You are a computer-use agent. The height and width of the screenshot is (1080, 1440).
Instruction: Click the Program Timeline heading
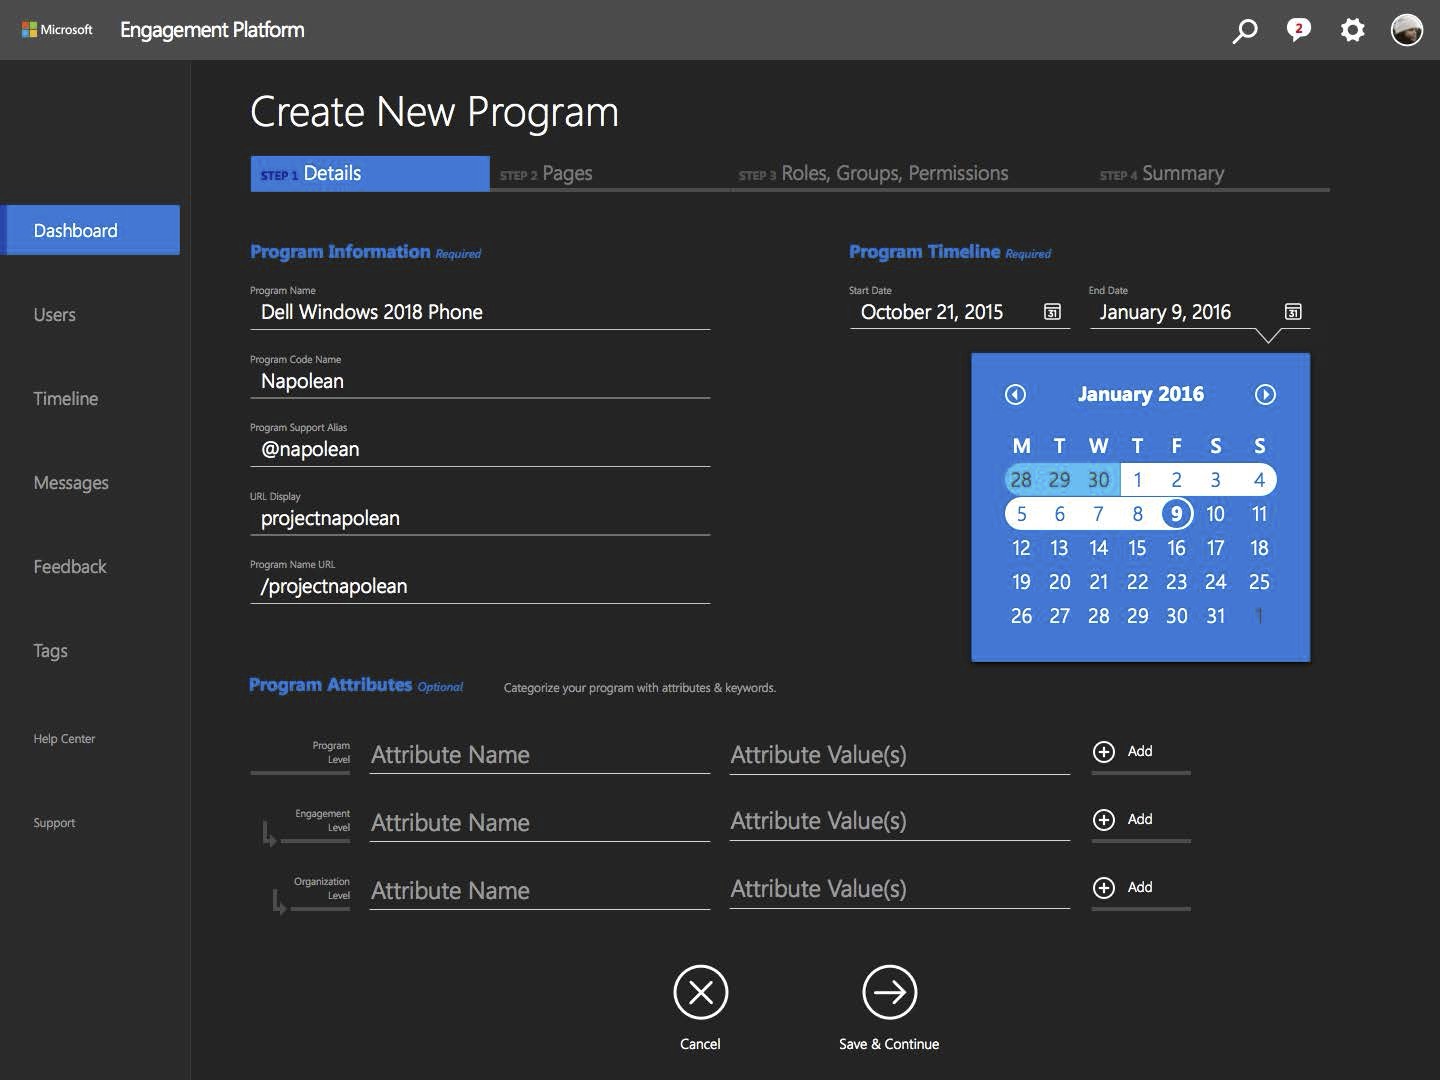point(924,252)
